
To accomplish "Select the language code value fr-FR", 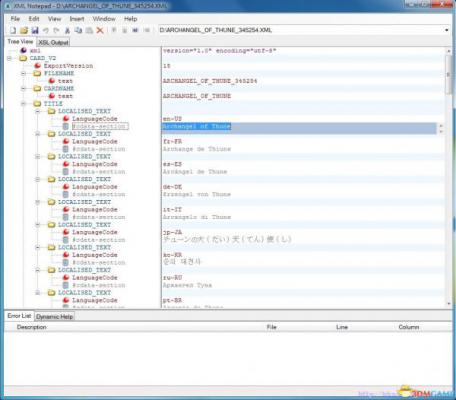I will point(172,141).
